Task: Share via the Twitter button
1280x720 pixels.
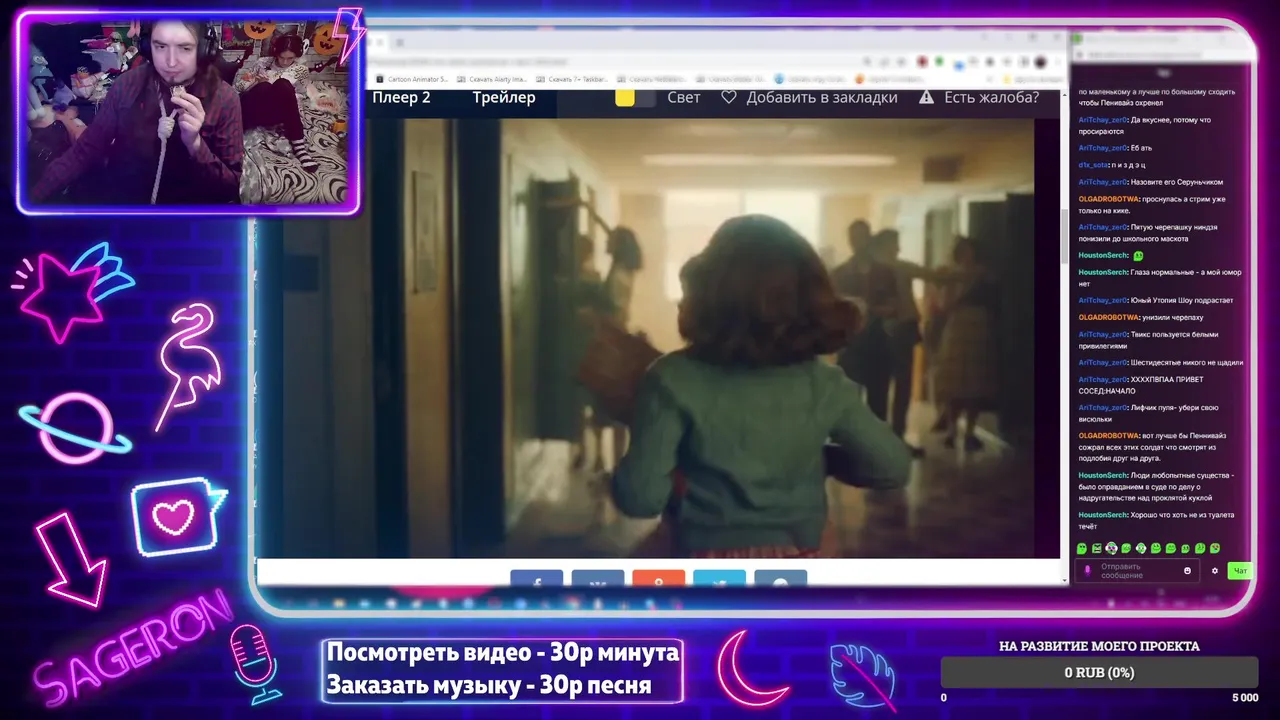Action: click(x=720, y=580)
